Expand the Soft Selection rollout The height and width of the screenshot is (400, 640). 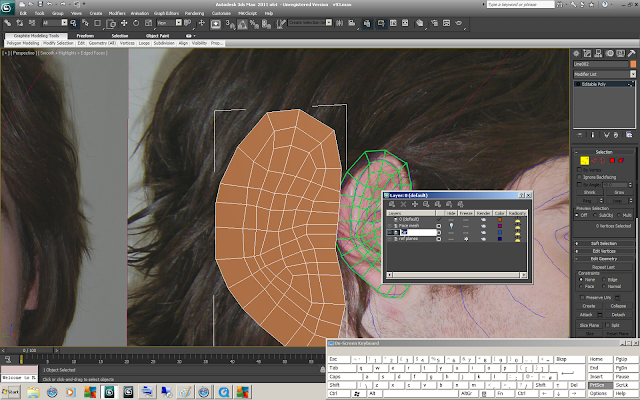605,243
